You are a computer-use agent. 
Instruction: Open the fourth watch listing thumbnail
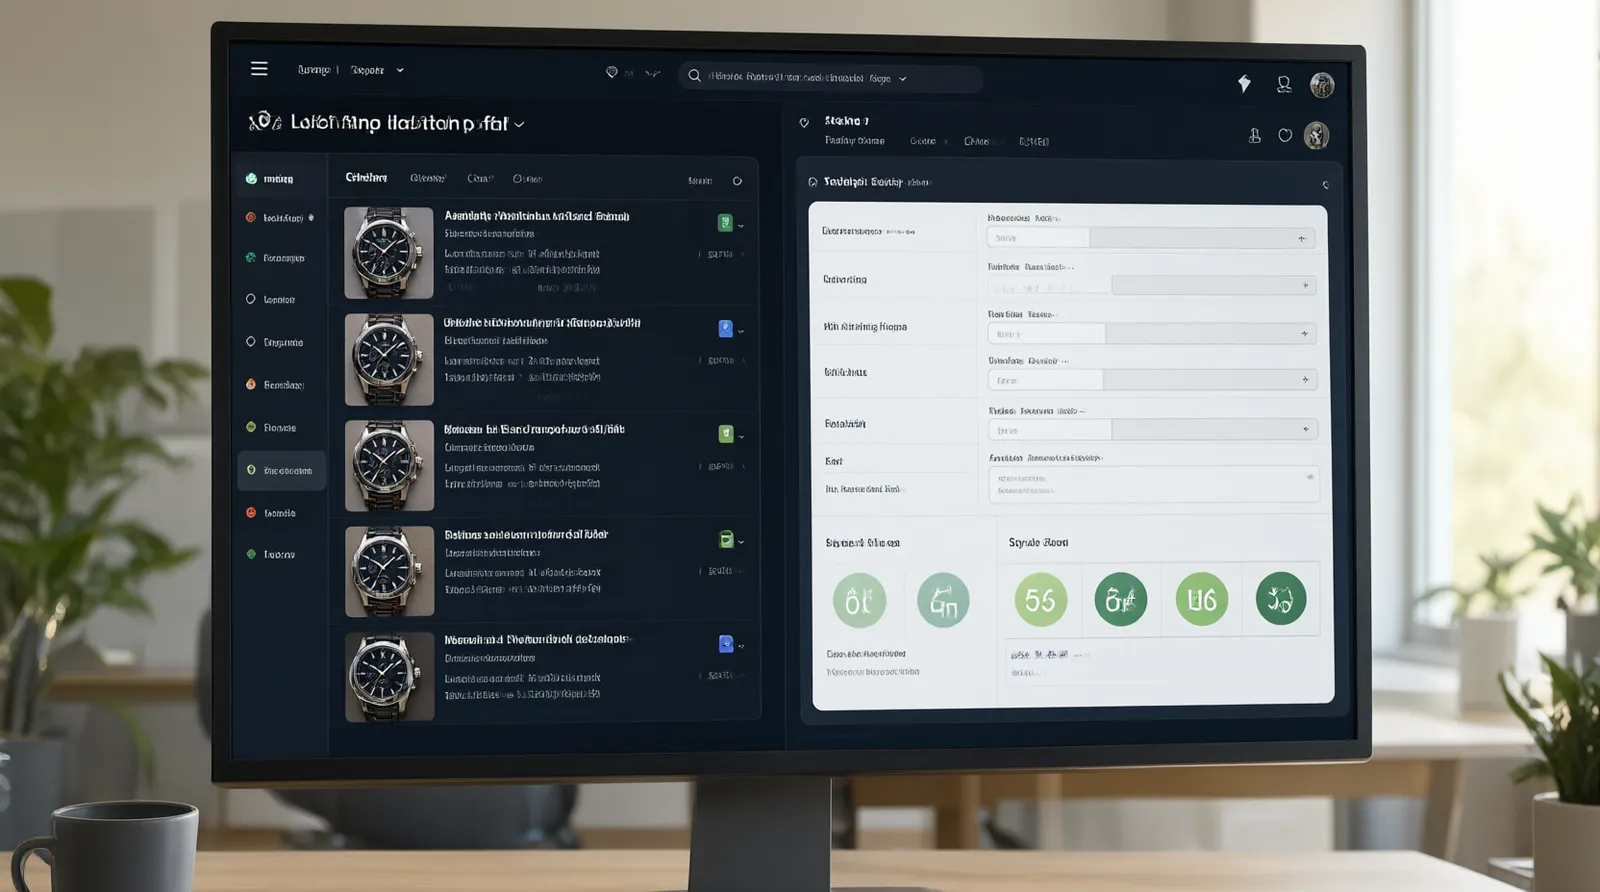389,572
